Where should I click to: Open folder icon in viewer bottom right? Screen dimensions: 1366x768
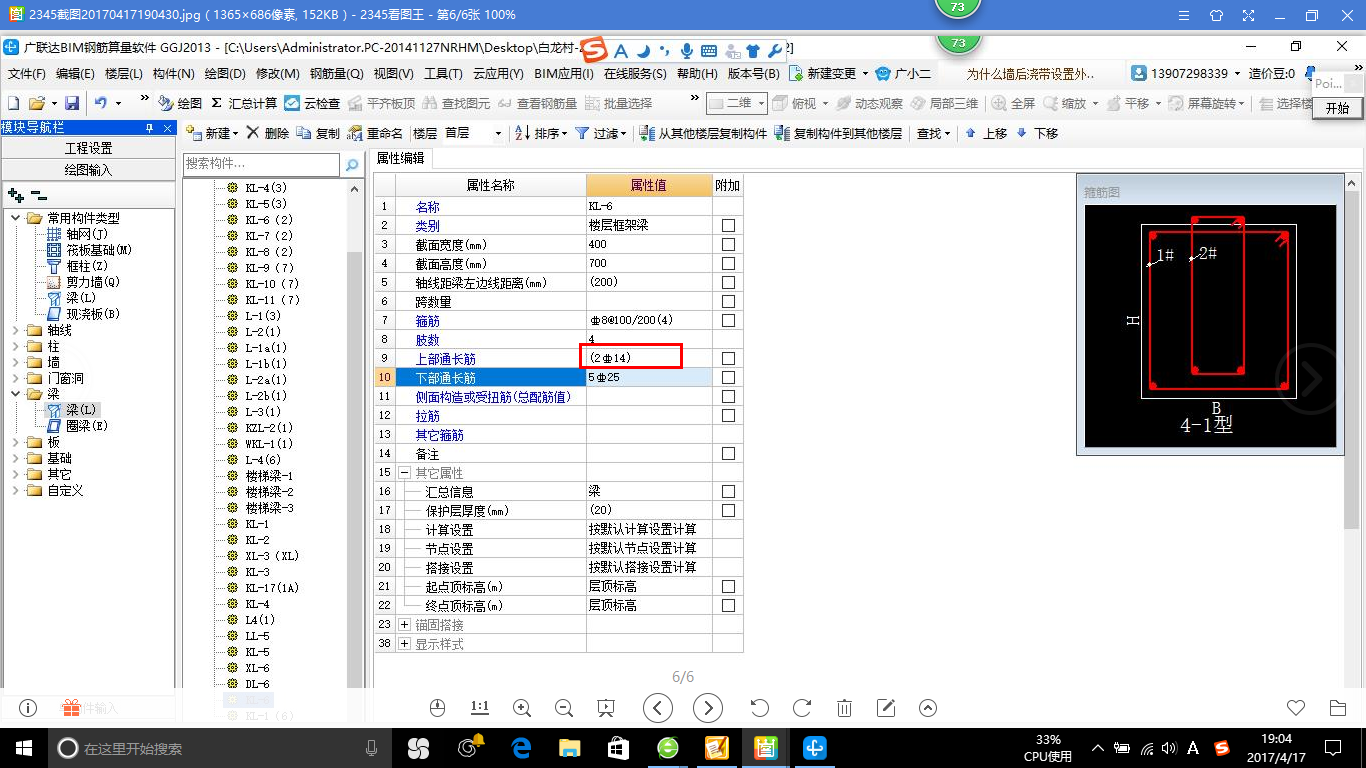pyautogui.click(x=1338, y=708)
